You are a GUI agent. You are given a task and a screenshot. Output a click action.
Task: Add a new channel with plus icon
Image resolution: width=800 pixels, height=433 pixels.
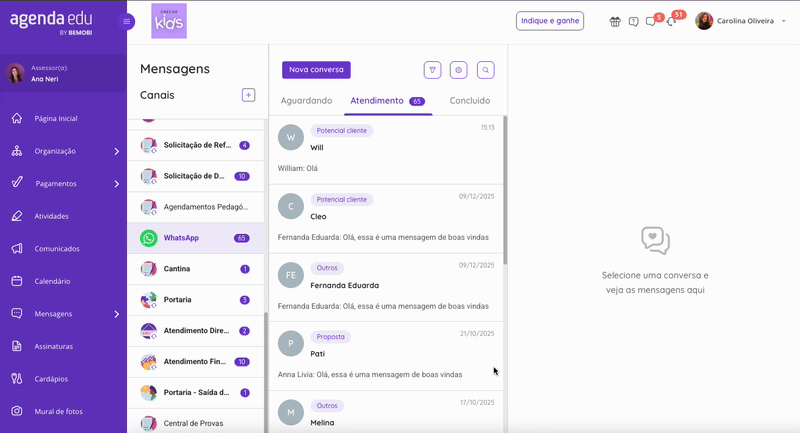(248, 95)
